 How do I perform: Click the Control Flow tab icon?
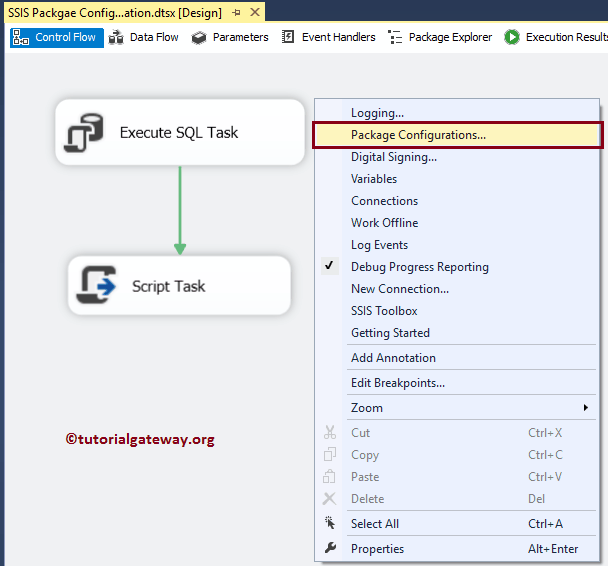[21, 38]
